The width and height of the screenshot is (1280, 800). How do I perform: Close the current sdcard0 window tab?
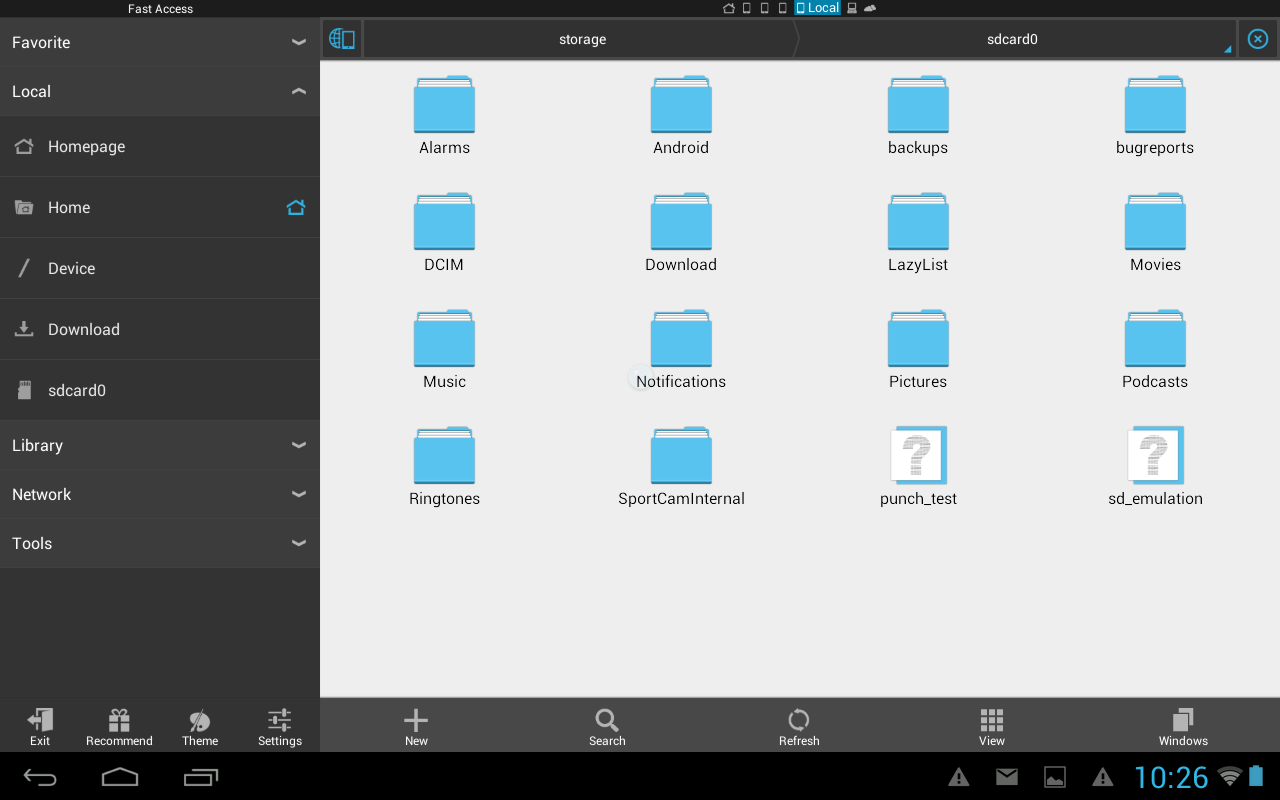click(1258, 39)
